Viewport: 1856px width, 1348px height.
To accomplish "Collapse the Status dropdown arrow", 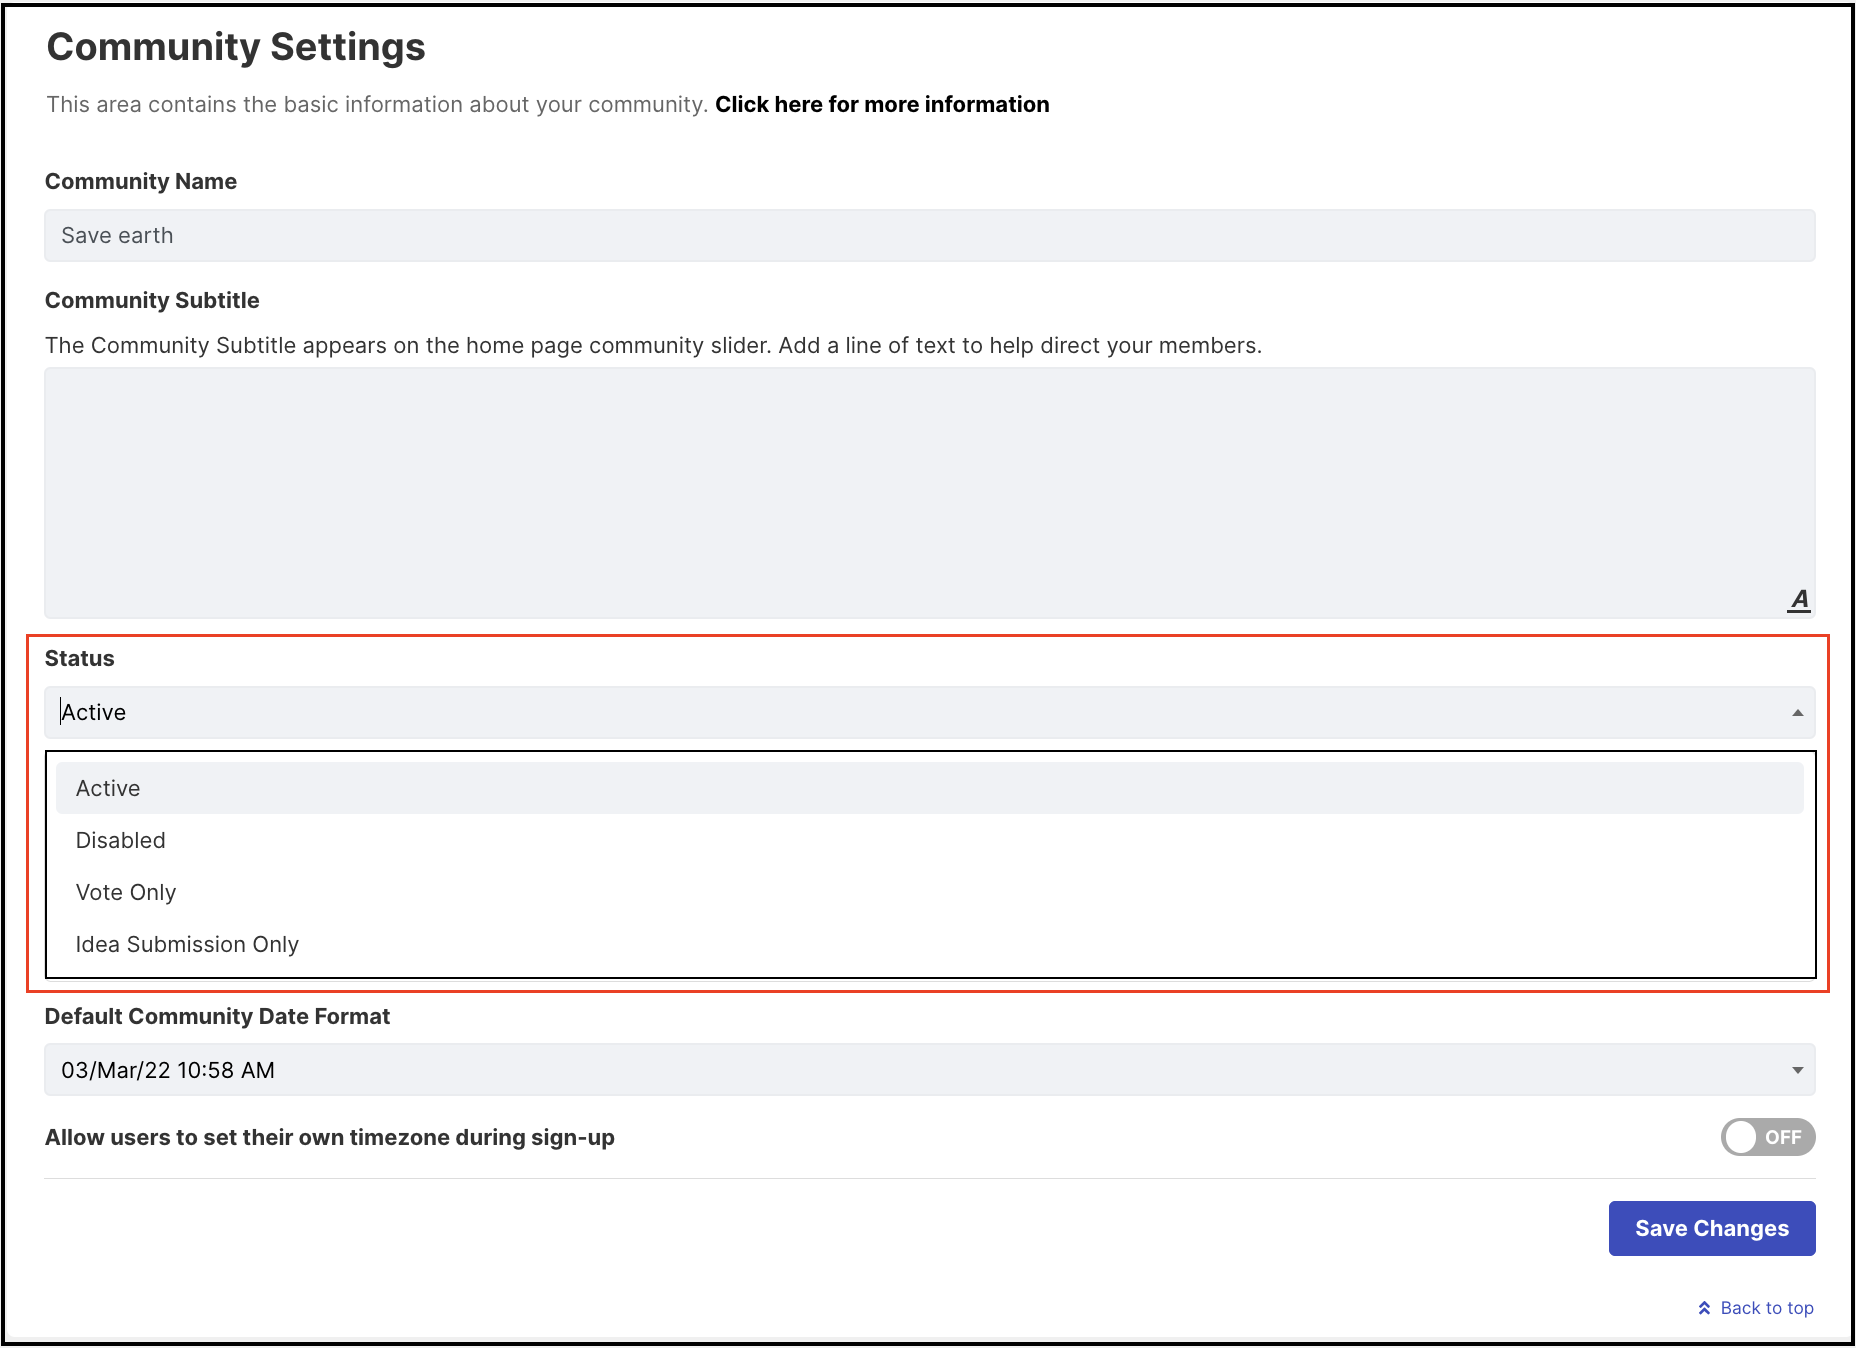I will (1797, 713).
